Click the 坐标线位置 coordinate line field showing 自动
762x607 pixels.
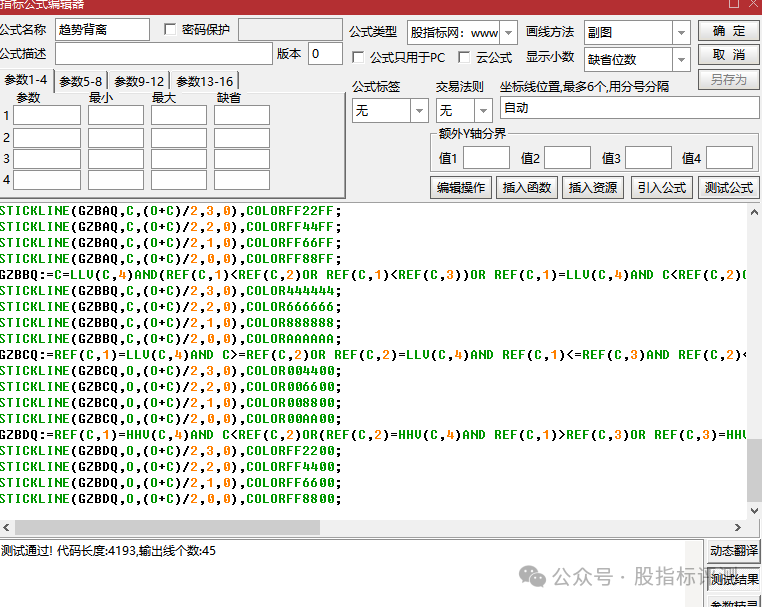(630, 107)
